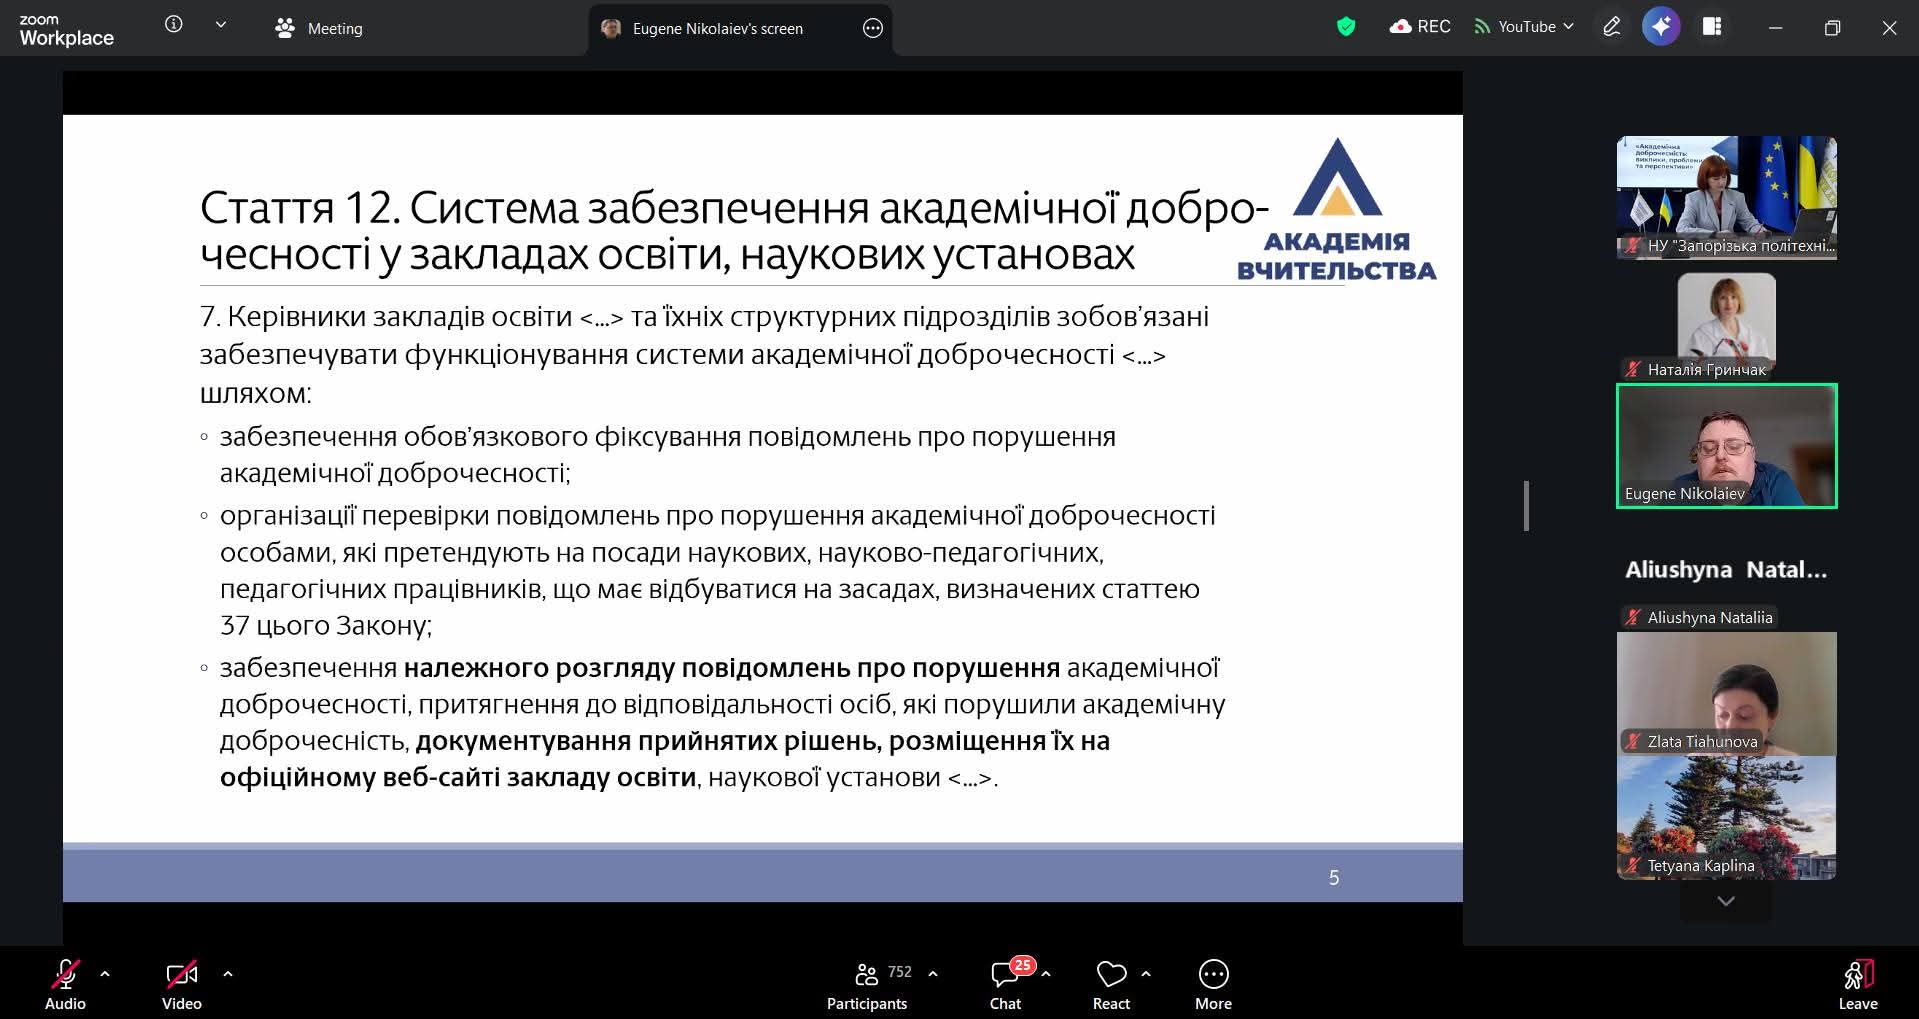Screen dimensions: 1919x1019
Task: Click the annotate pencil icon
Action: [1611, 27]
